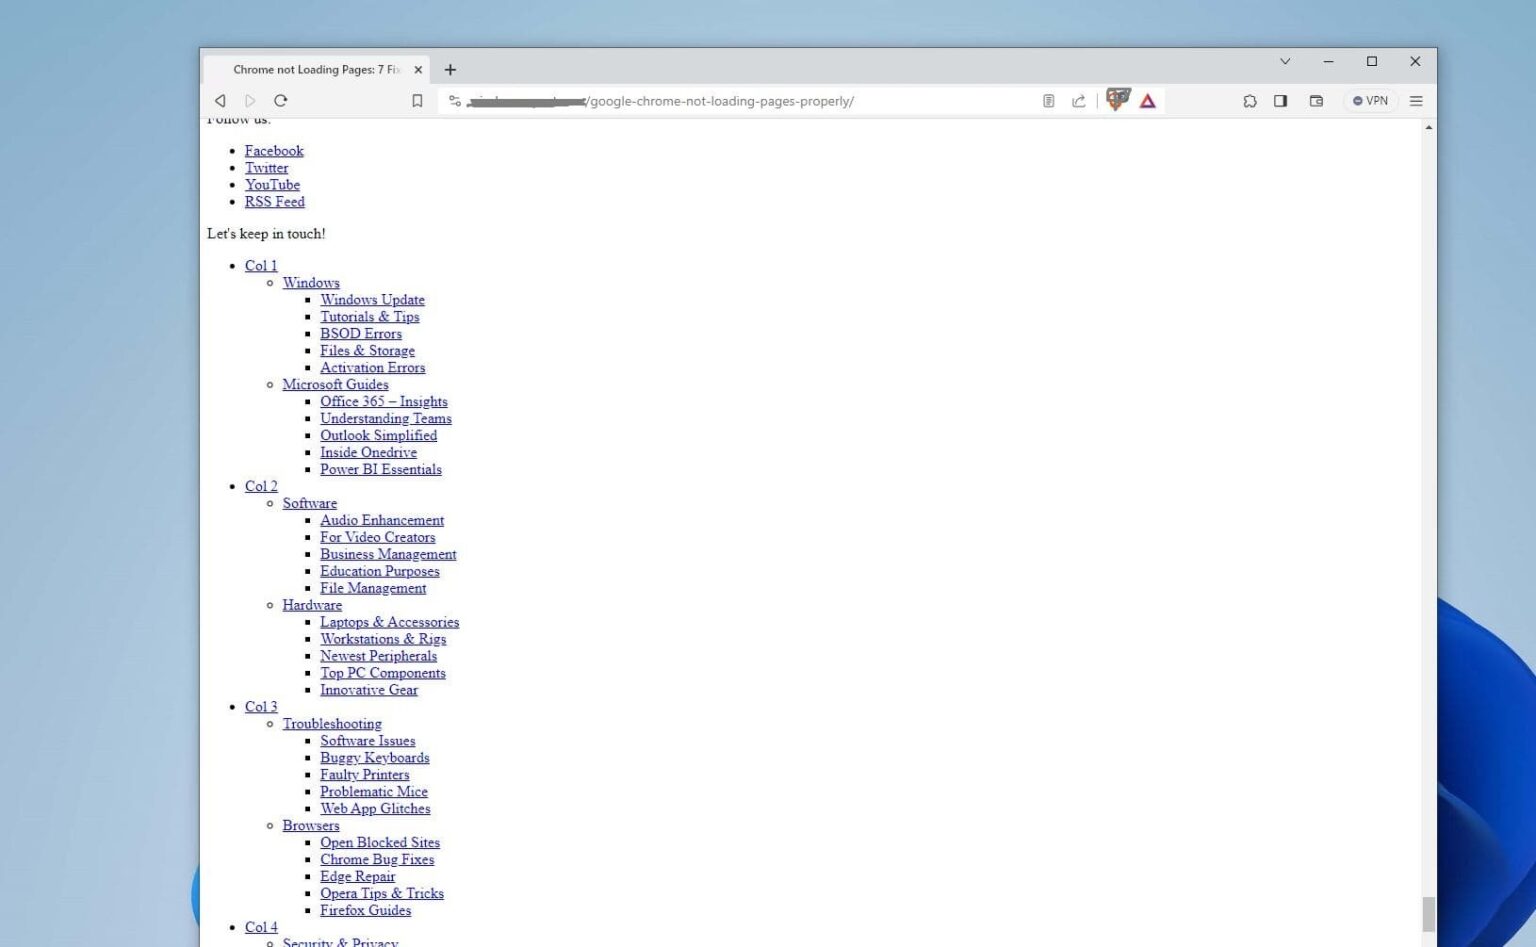Toggle the VPN control in the toolbar
Image resolution: width=1536 pixels, height=947 pixels.
[x=1369, y=100]
